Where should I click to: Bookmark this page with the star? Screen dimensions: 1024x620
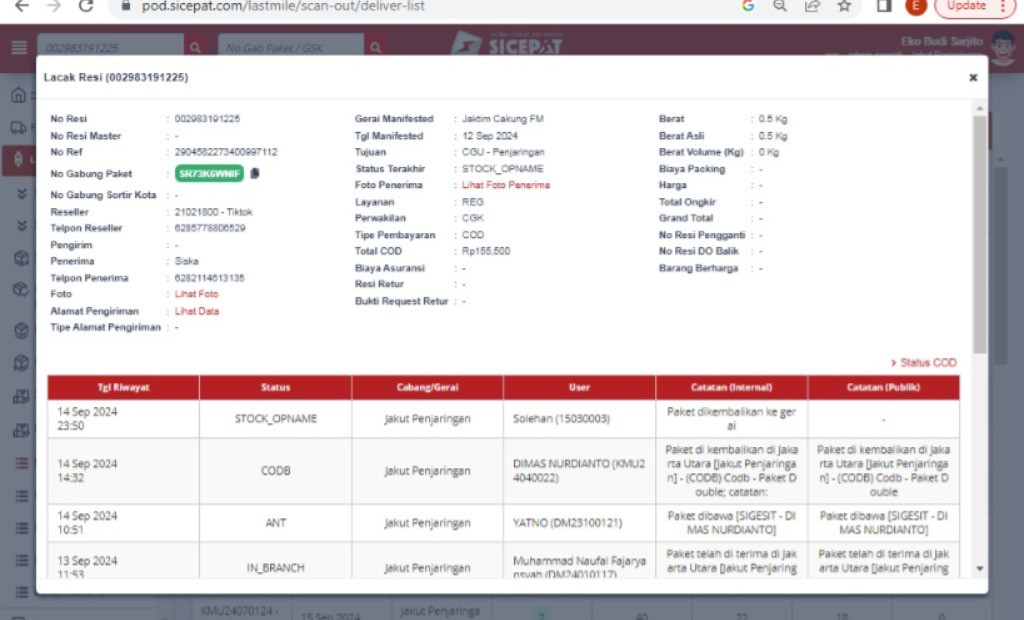[x=844, y=6]
